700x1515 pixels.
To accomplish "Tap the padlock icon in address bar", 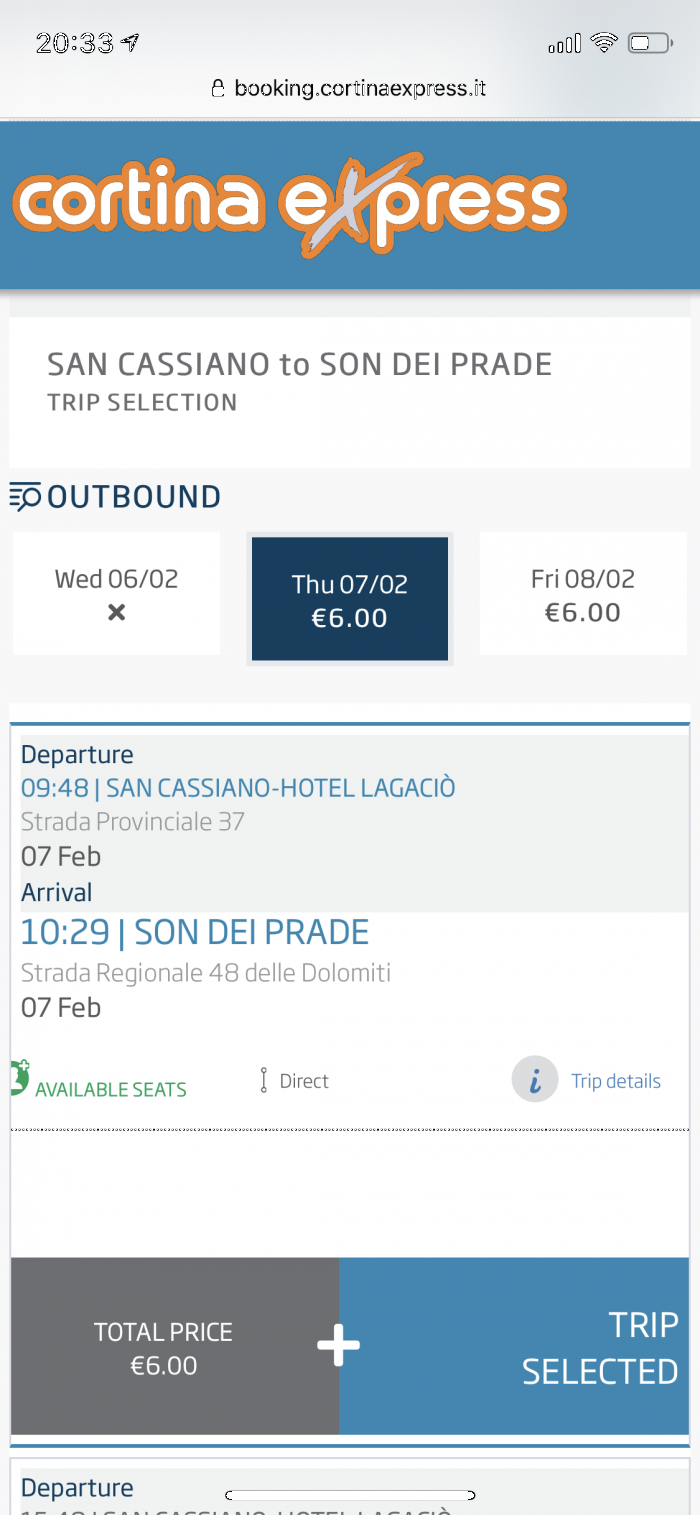I will [x=218, y=88].
